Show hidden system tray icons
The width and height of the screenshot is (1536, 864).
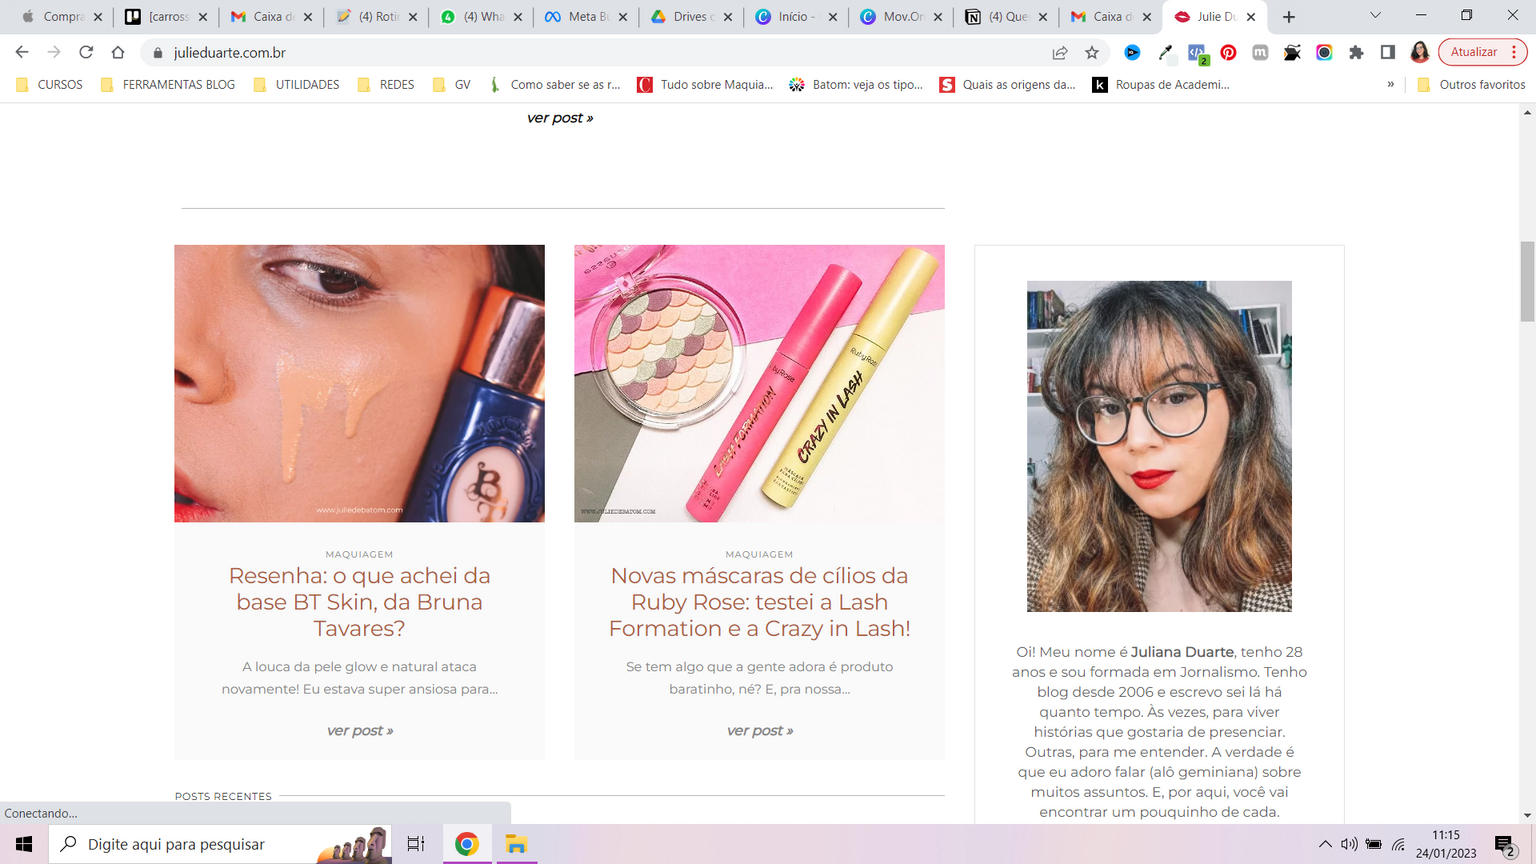[x=1325, y=844]
